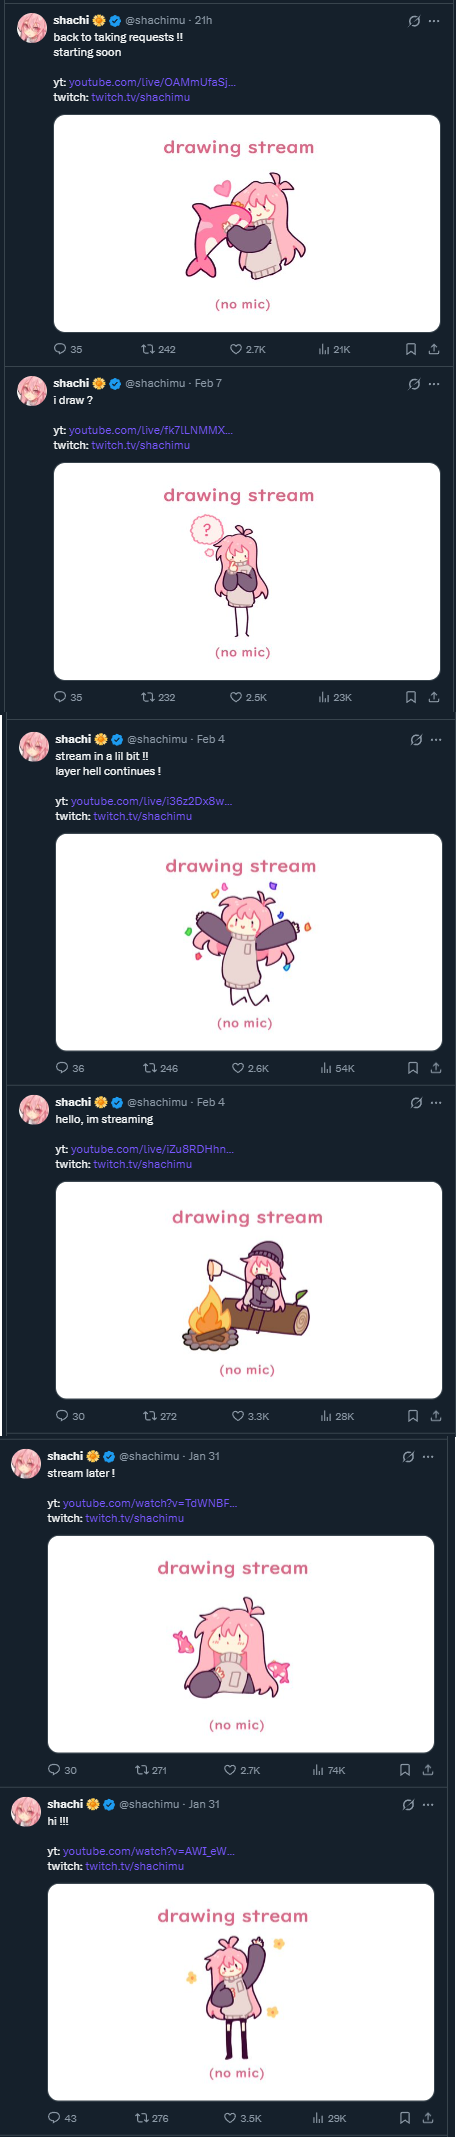Viewport: 456px width, 2140px height.
Task: Open more options on 'back to taking requests' tweet
Action: [x=434, y=21]
